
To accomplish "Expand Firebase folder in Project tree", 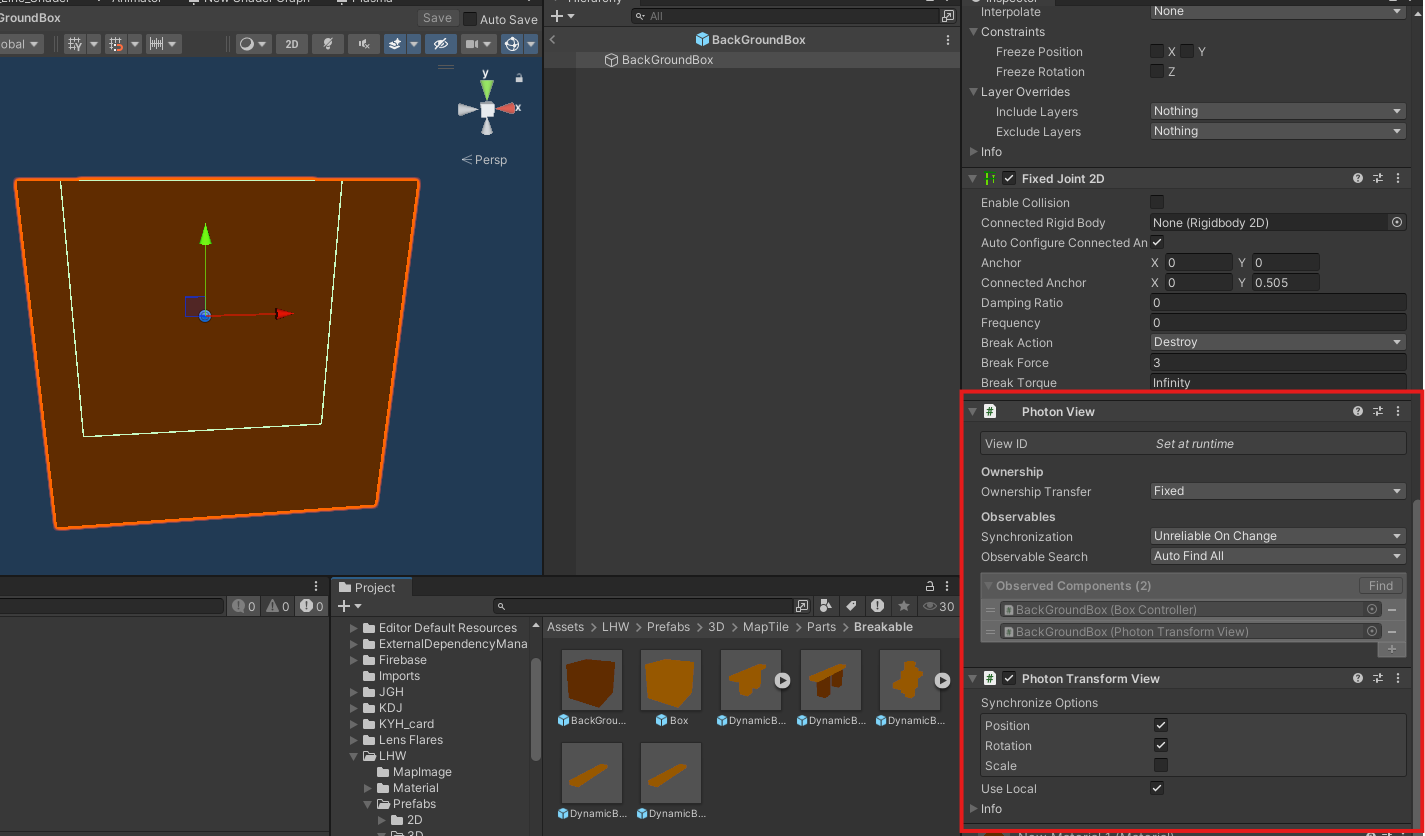I will pyautogui.click(x=353, y=660).
